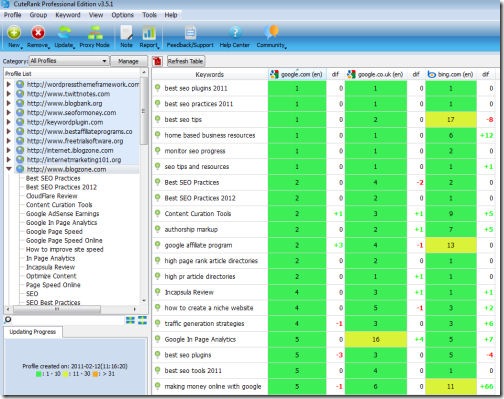
Task: Expand the freetrialsoftware.org profile
Action: (9, 141)
